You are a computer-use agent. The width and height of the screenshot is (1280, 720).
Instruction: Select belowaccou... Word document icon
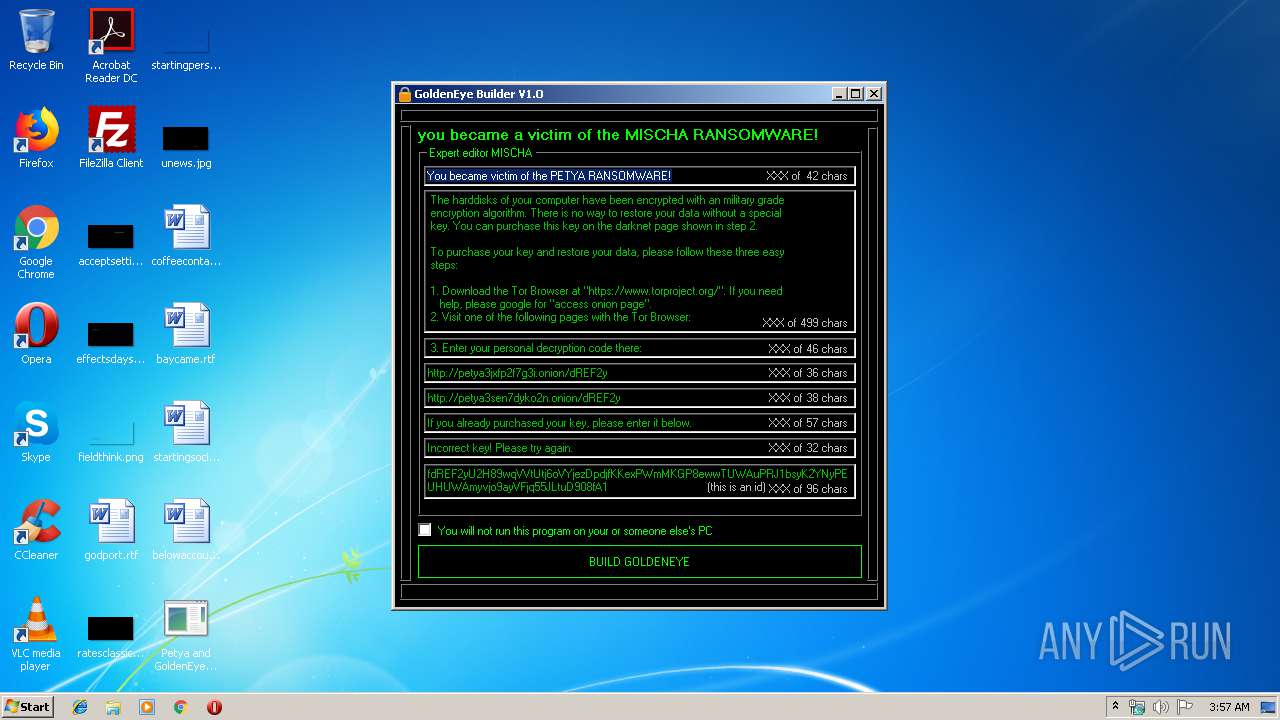[x=186, y=530]
